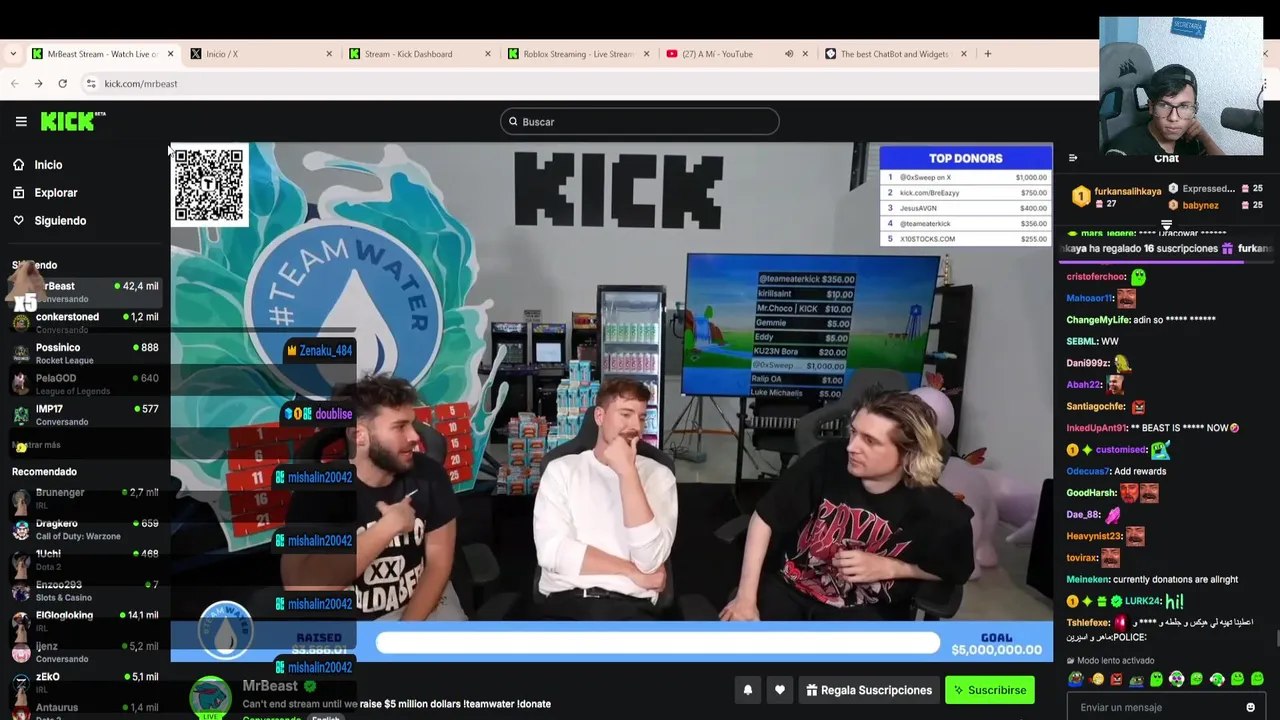Viewport: 1280px width, 720px height.
Task: Click ijenz avatar in recommended list
Action: point(21,653)
